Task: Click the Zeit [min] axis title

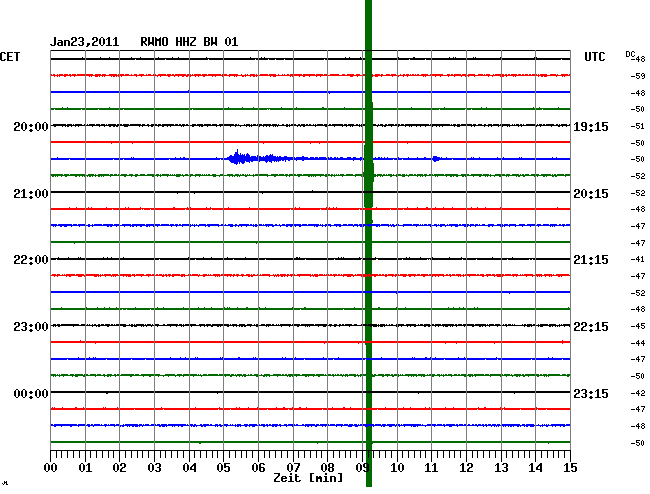Action: [308, 478]
